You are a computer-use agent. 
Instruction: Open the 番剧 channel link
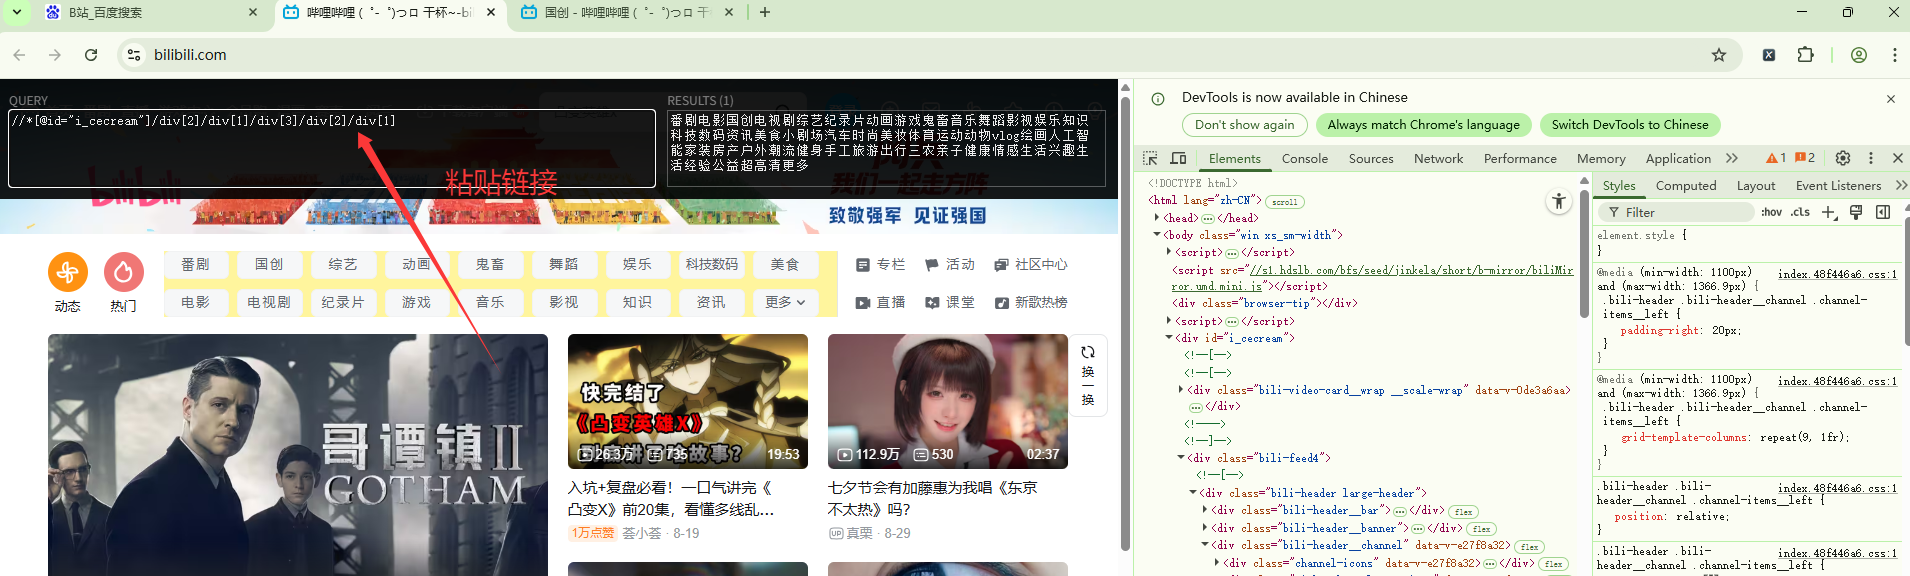pos(195,264)
